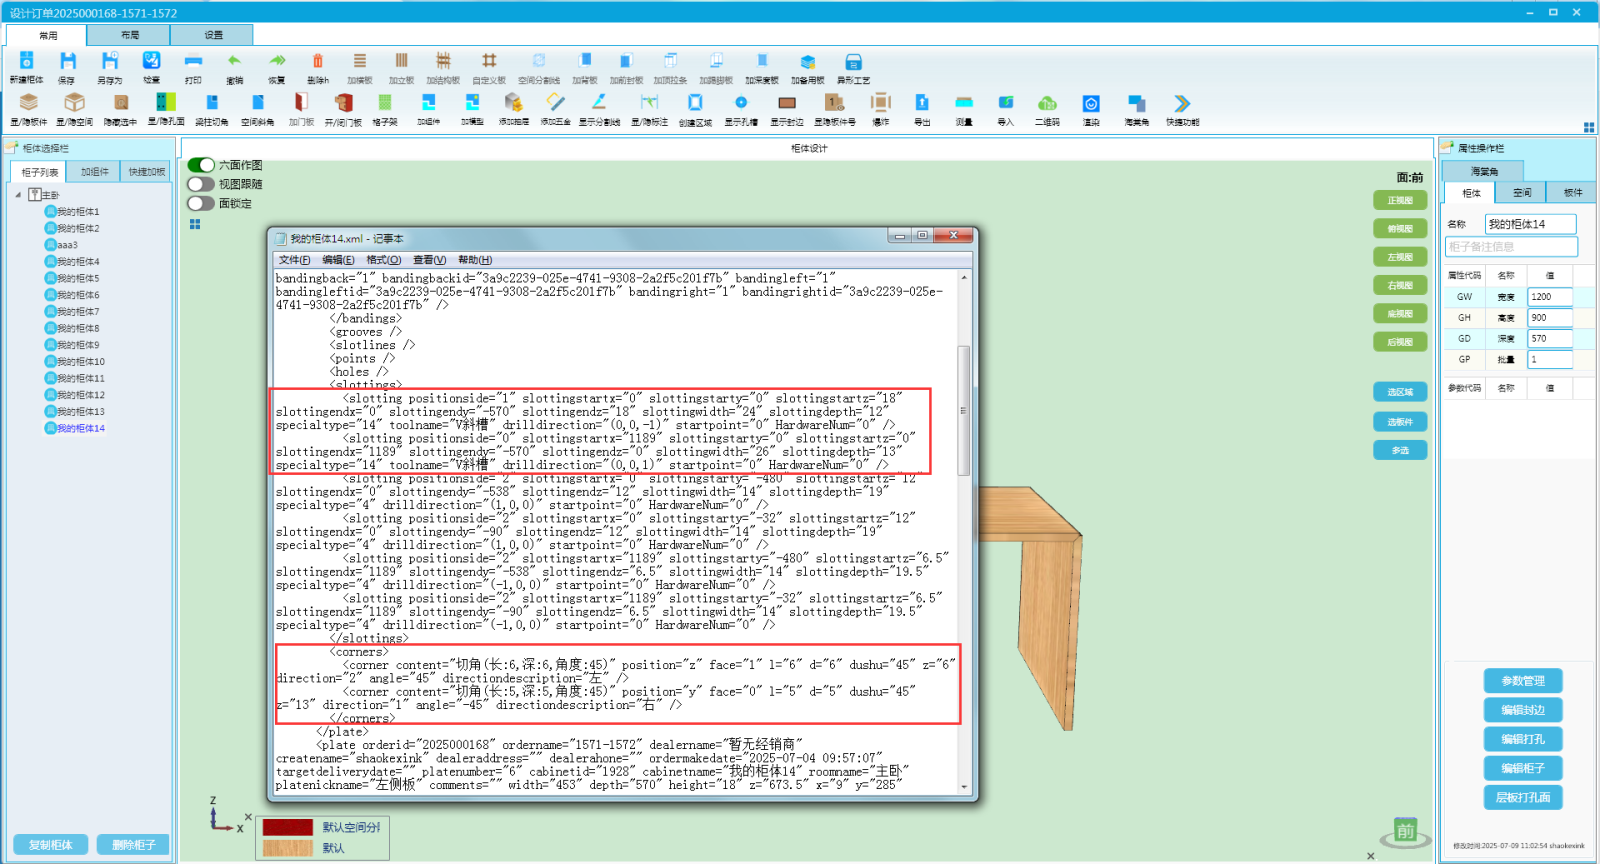This screenshot has width=1600, height=864.
Task: Click the 参数管理 button
Action: (x=1523, y=681)
